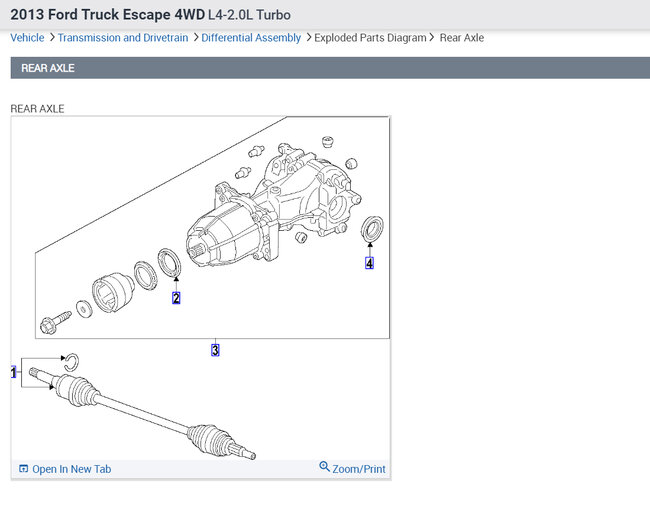
Task: Click the REAR AXLE caption above diagram
Action: (x=37, y=109)
